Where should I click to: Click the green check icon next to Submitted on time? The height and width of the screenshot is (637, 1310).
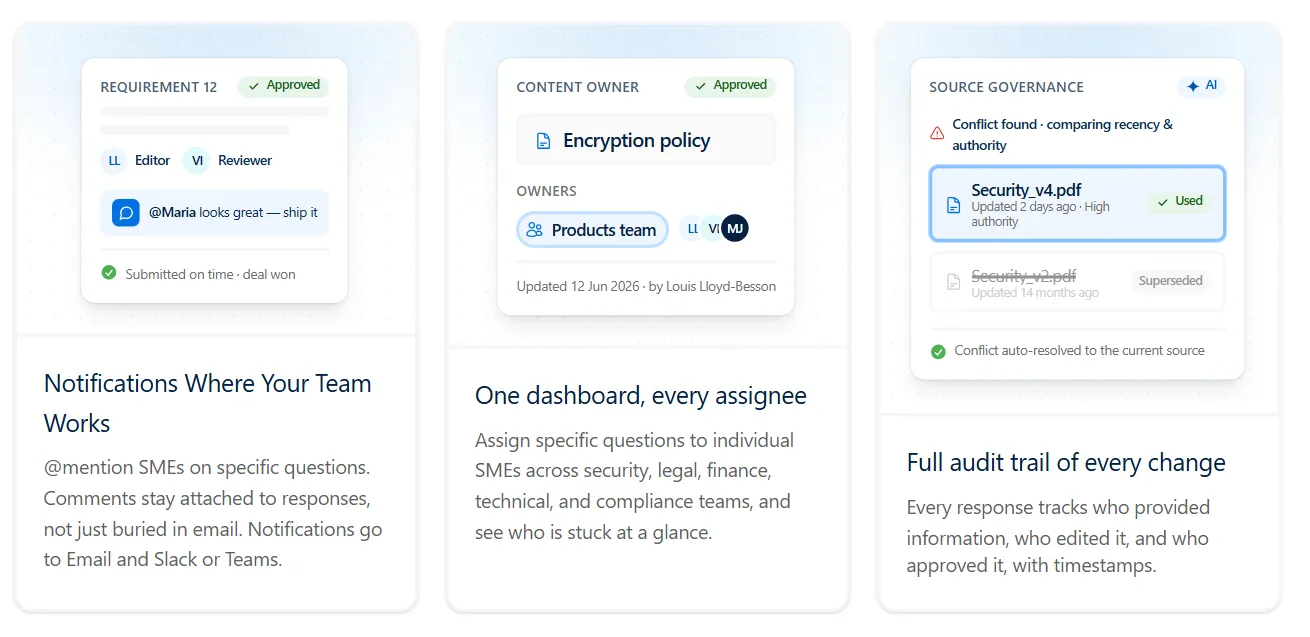tap(109, 273)
